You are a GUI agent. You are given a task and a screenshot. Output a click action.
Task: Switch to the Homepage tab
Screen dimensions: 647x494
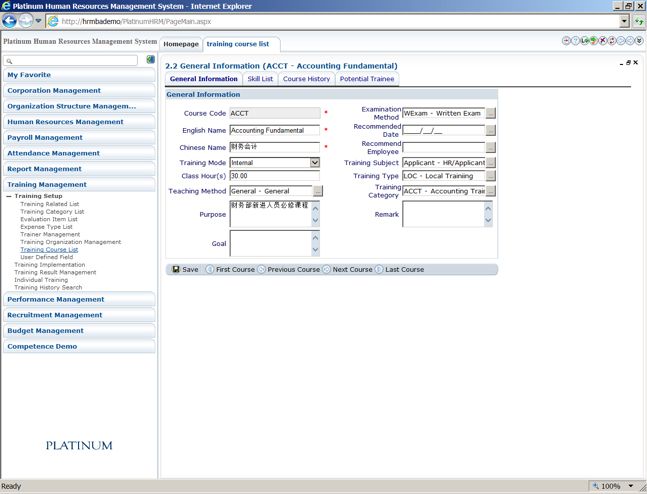coord(181,44)
